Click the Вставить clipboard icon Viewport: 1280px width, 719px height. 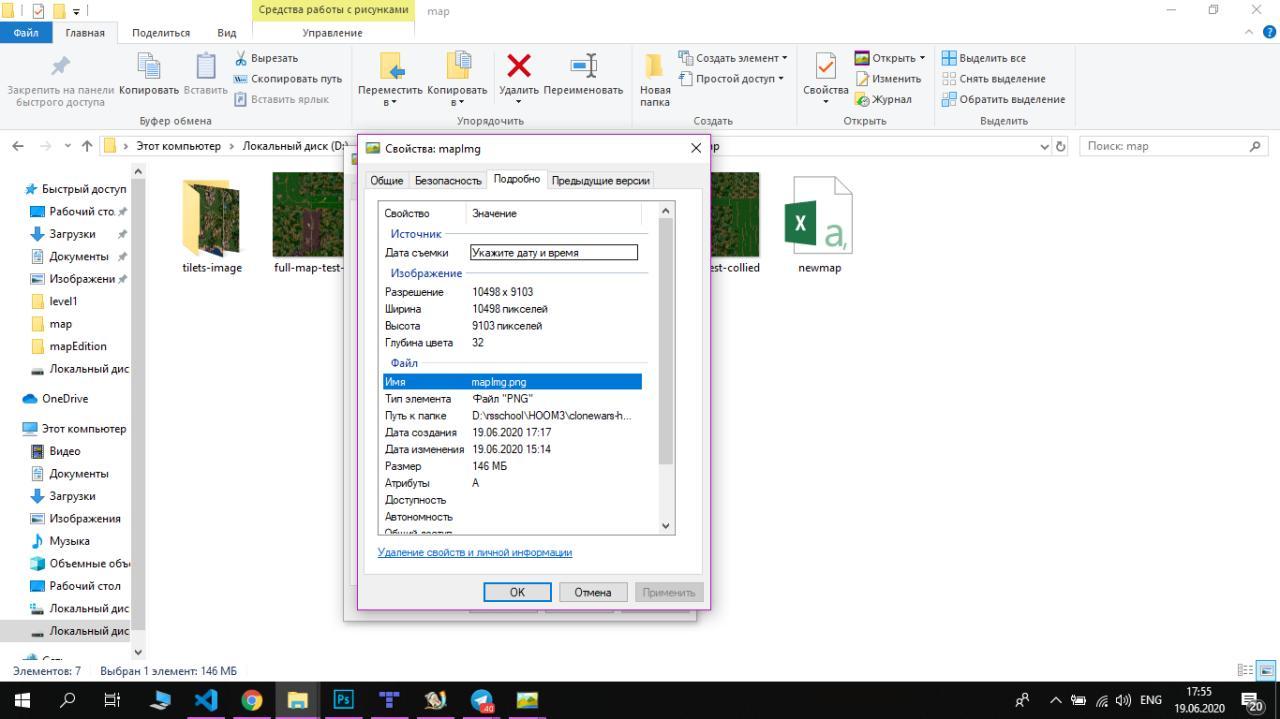(x=205, y=66)
